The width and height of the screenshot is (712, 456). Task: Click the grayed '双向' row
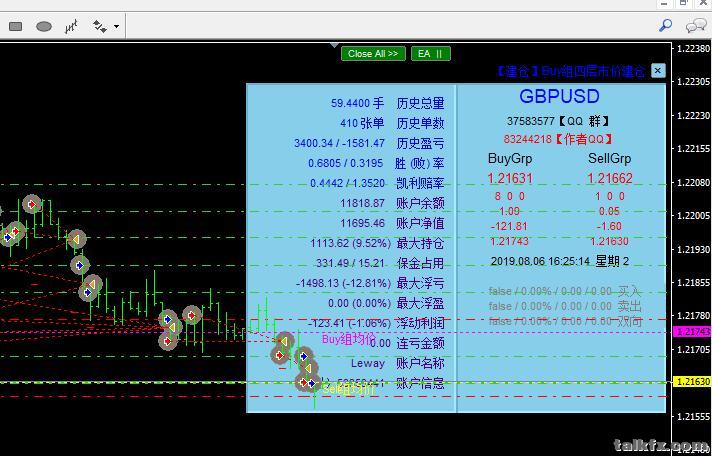[x=565, y=321]
